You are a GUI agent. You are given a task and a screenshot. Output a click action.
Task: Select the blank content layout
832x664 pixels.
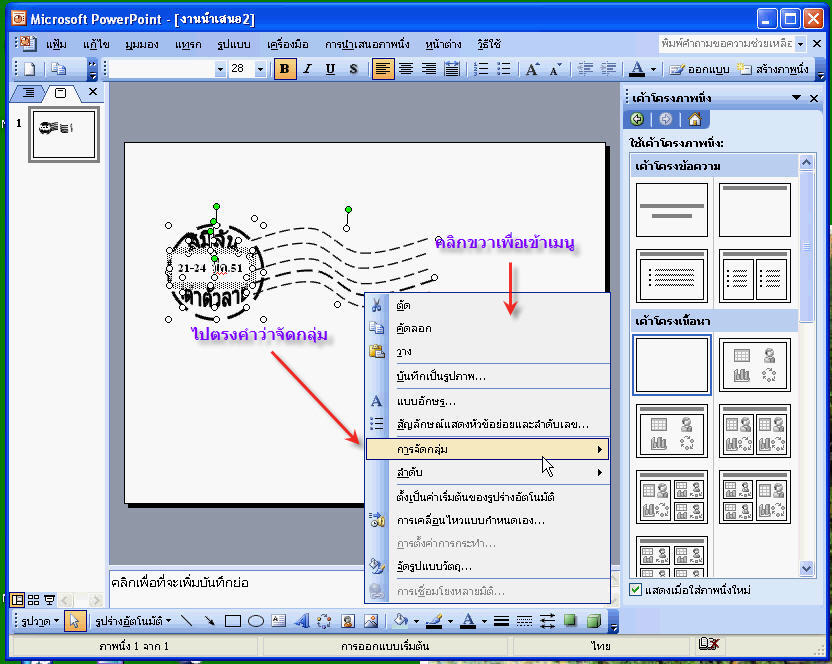coord(672,365)
